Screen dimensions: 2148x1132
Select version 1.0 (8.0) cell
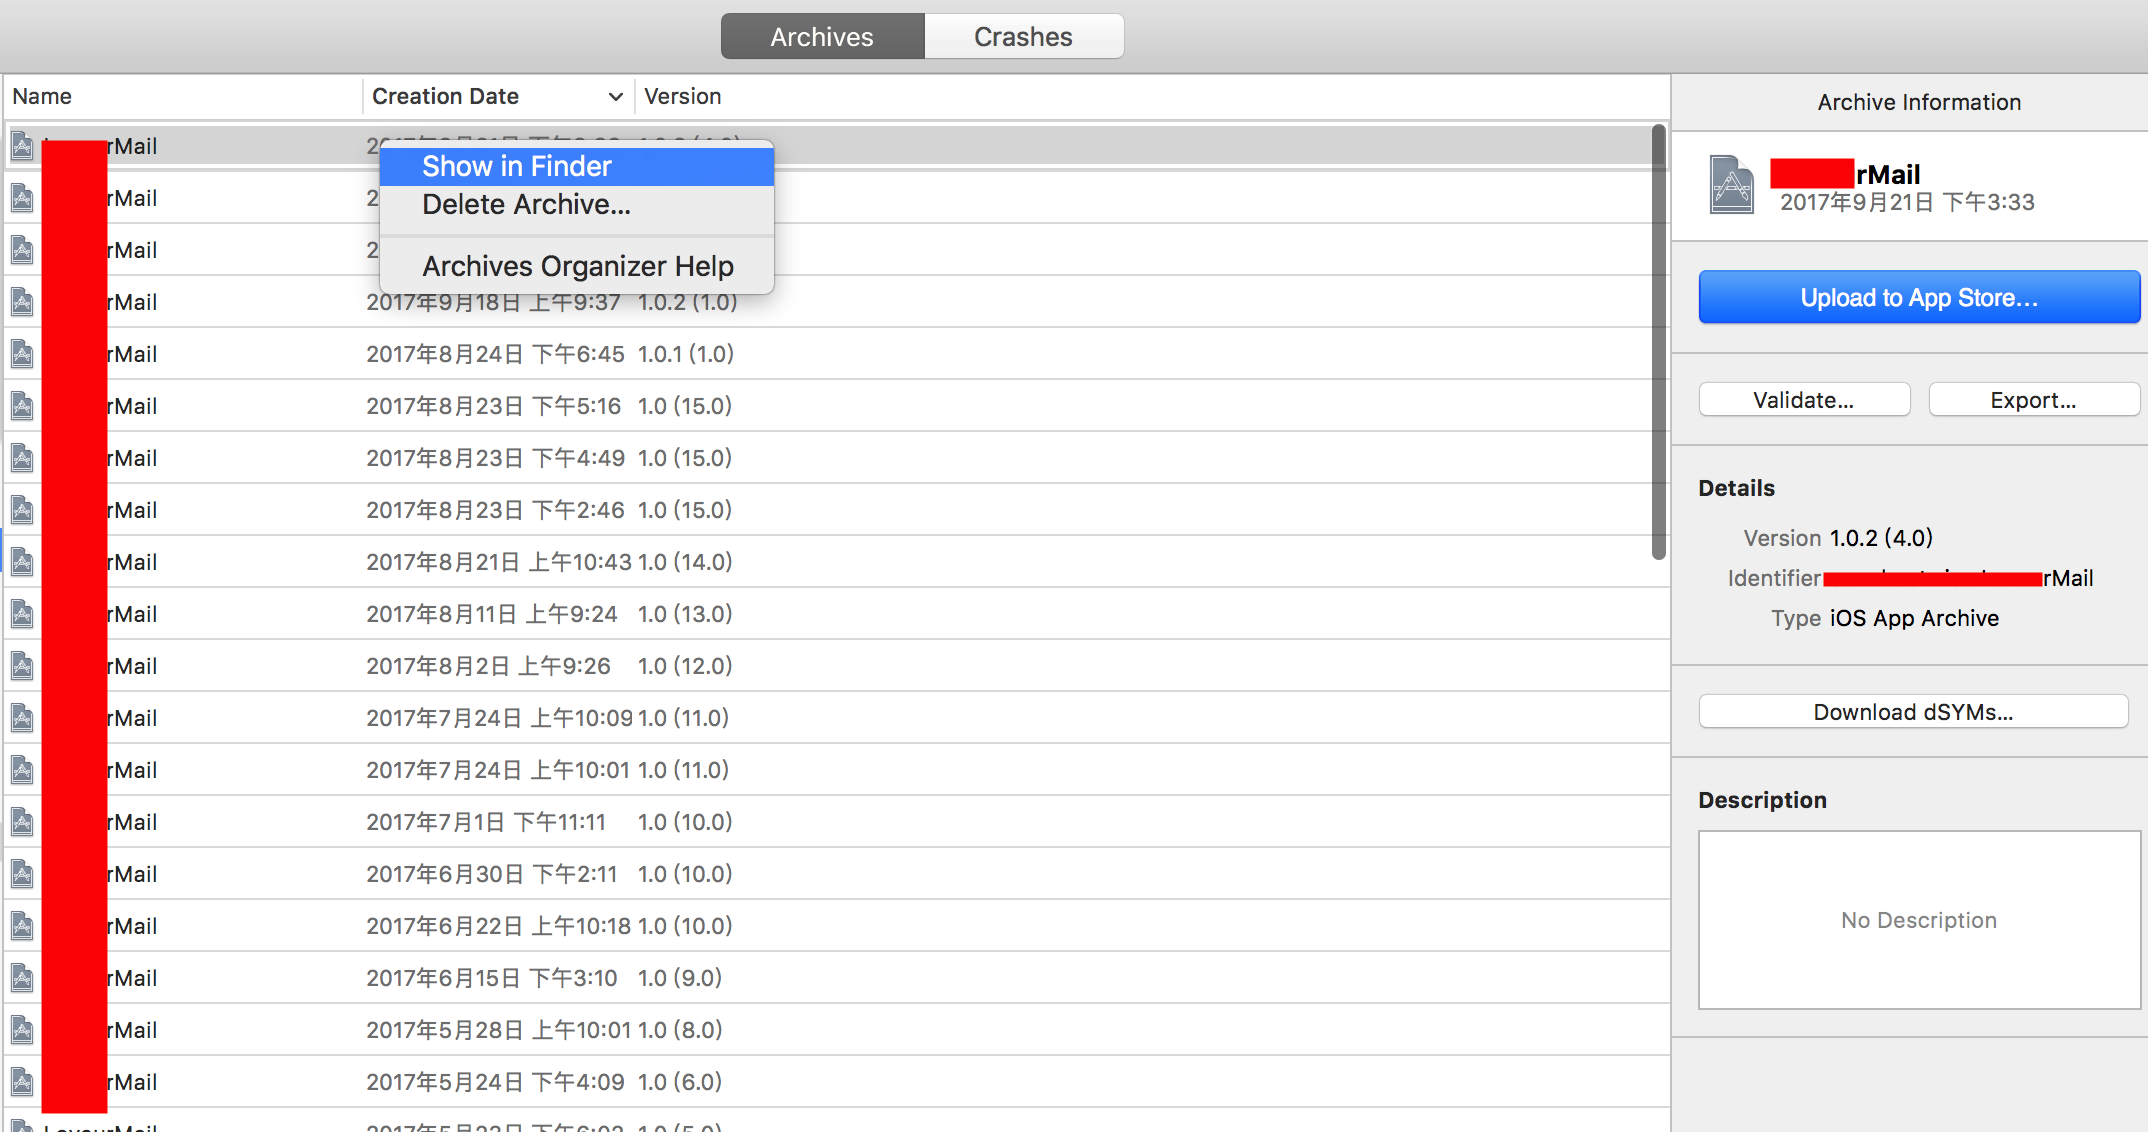point(680,1030)
